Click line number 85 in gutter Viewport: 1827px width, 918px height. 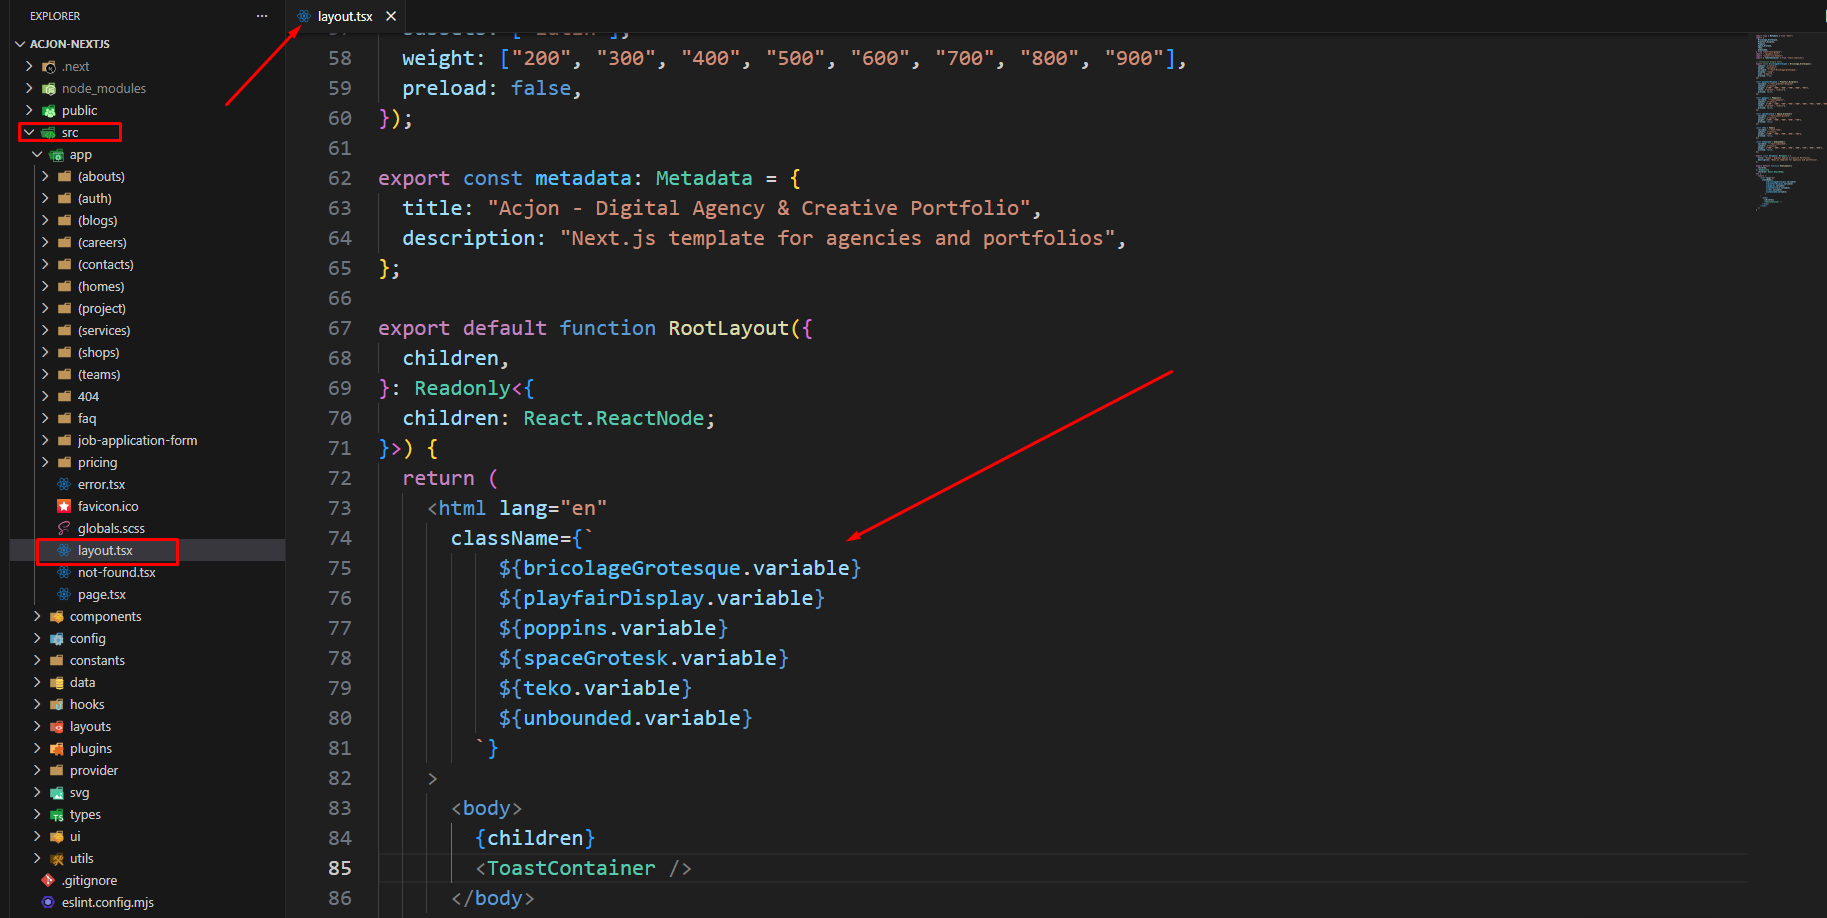340,868
